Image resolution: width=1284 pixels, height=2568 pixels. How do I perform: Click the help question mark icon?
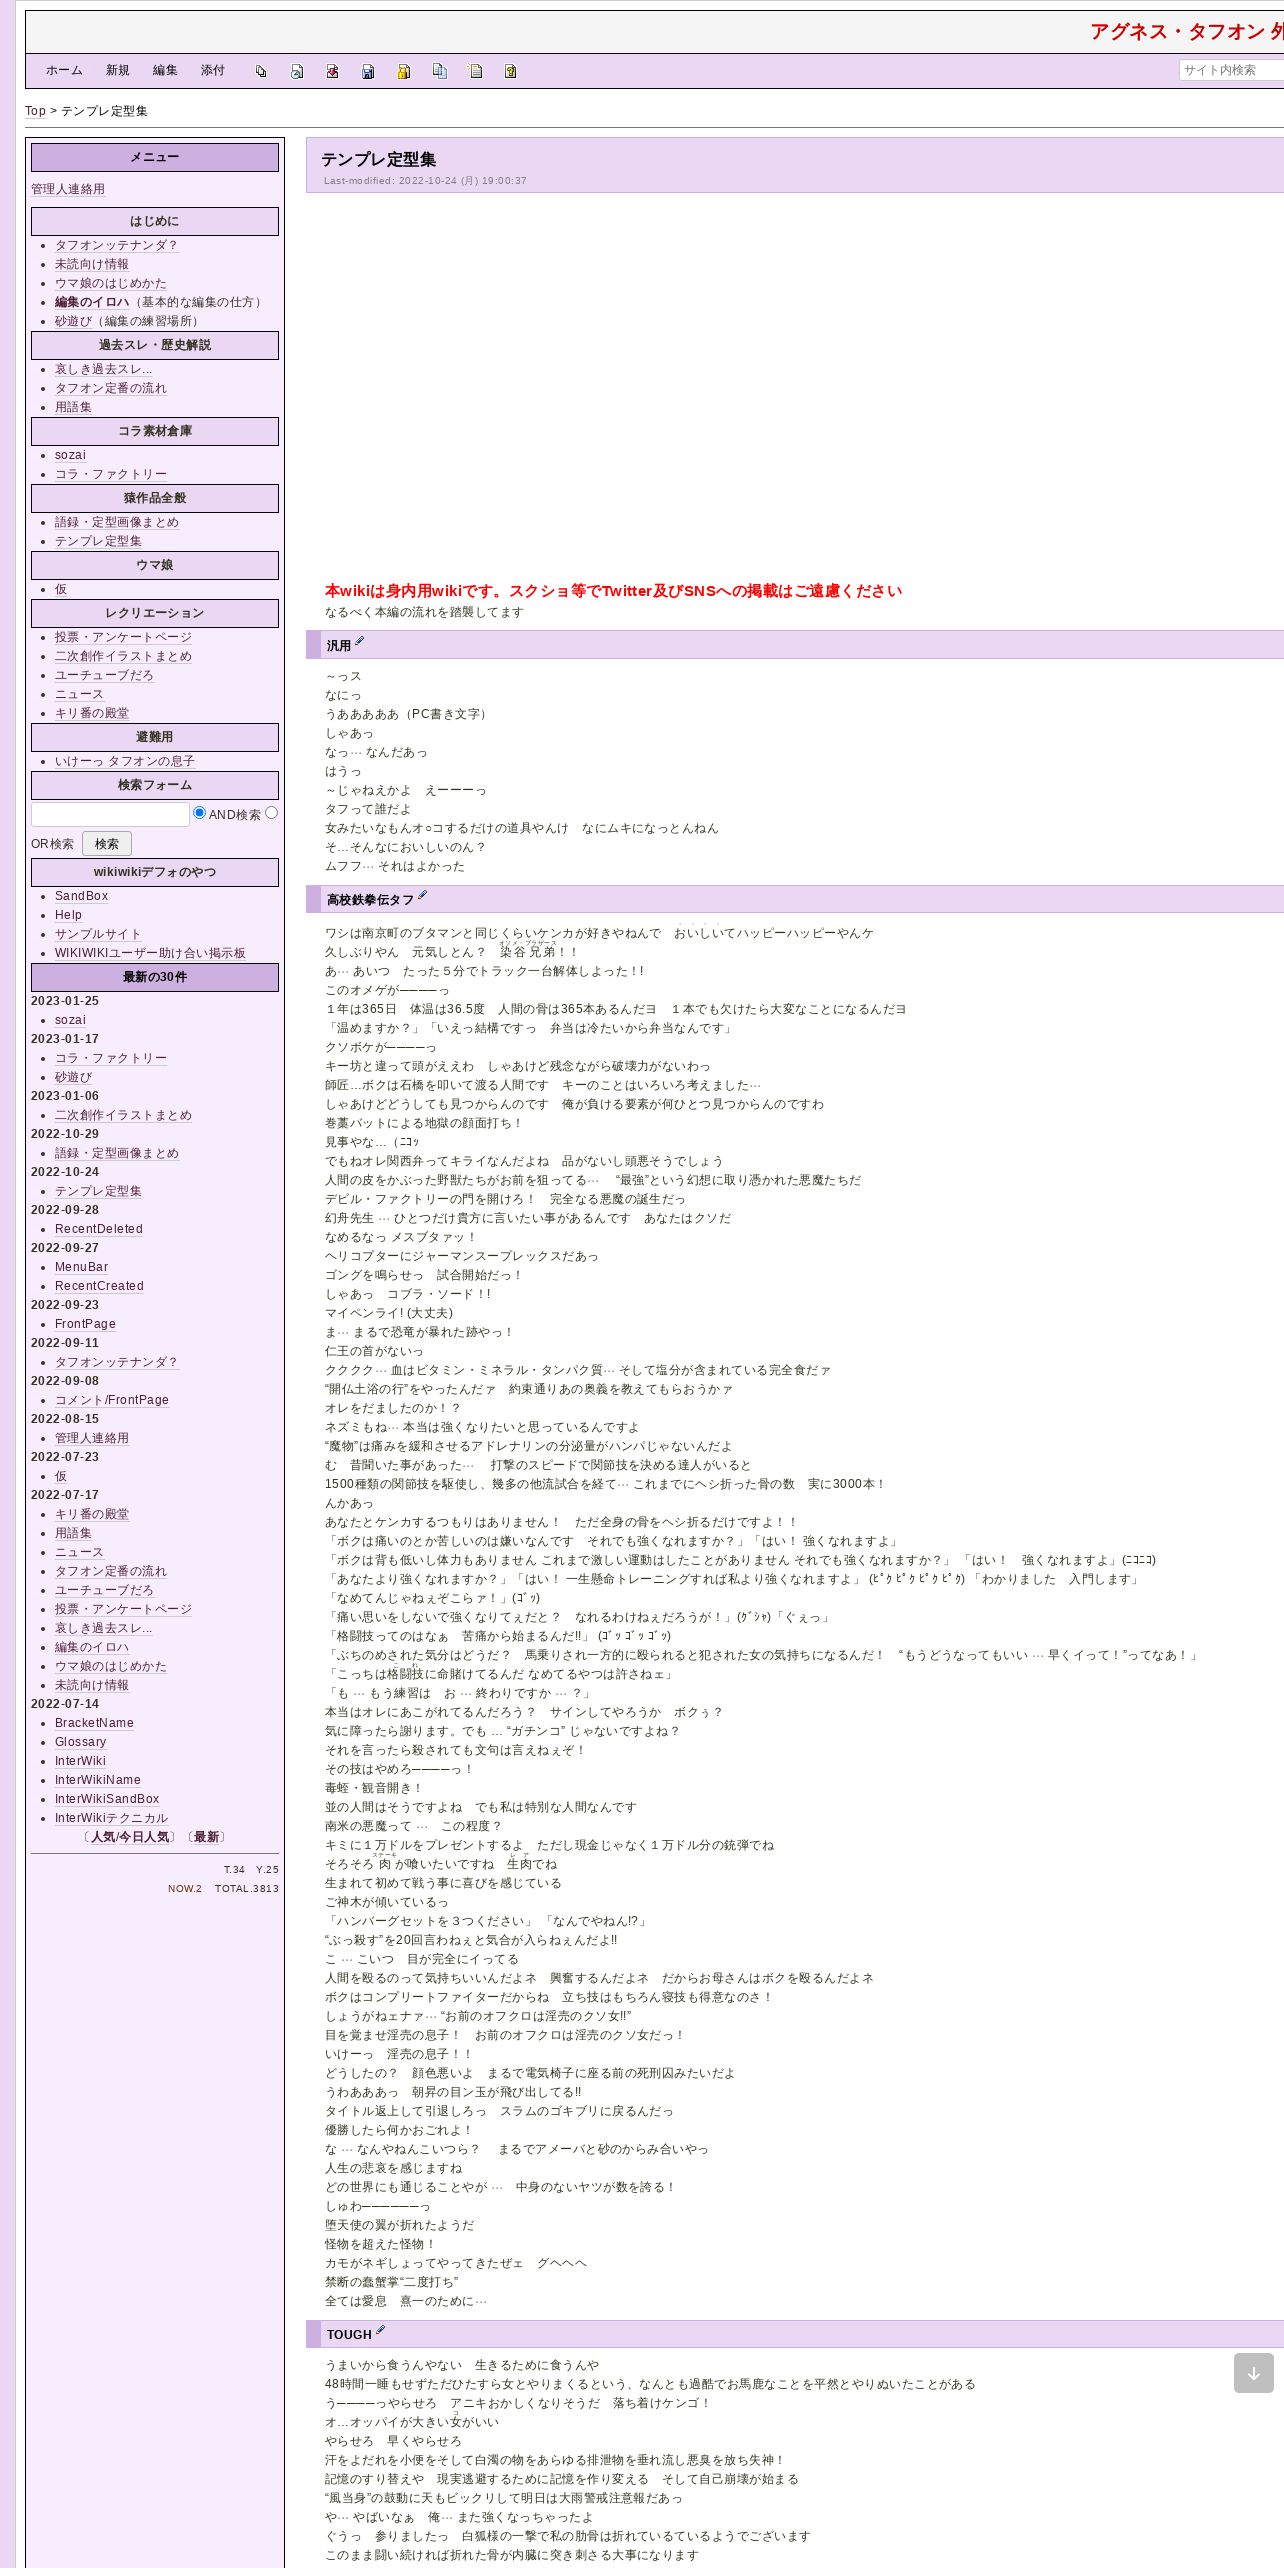[x=510, y=71]
